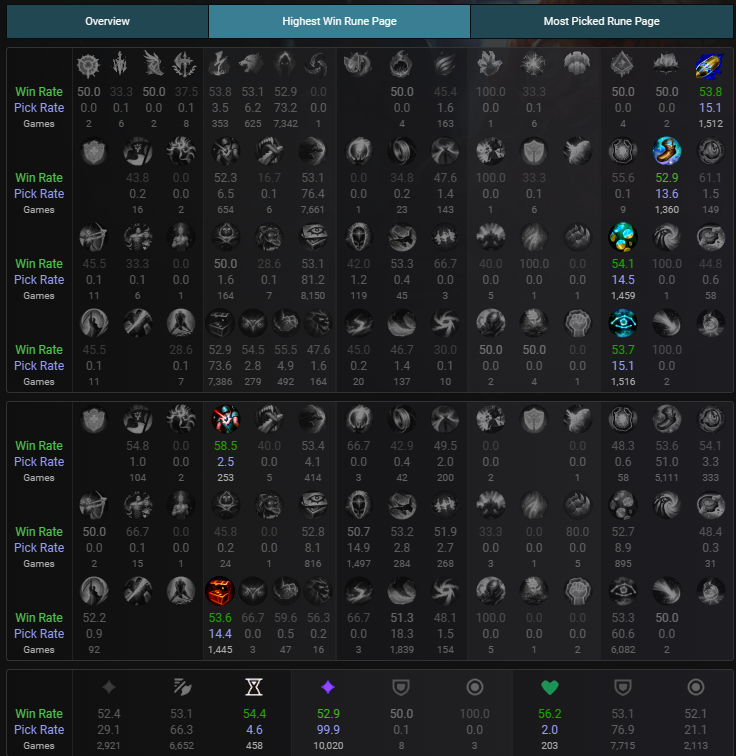This screenshot has width=736, height=756.
Task: Select the Grasp of the Undying keystone
Action: point(490,66)
